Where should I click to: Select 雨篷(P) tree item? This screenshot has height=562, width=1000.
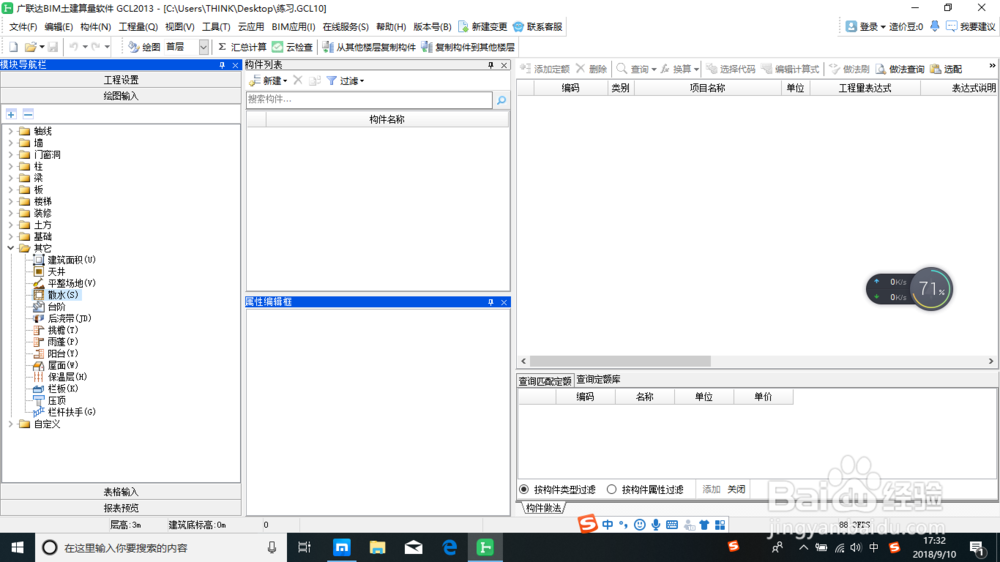pyautogui.click(x=62, y=342)
